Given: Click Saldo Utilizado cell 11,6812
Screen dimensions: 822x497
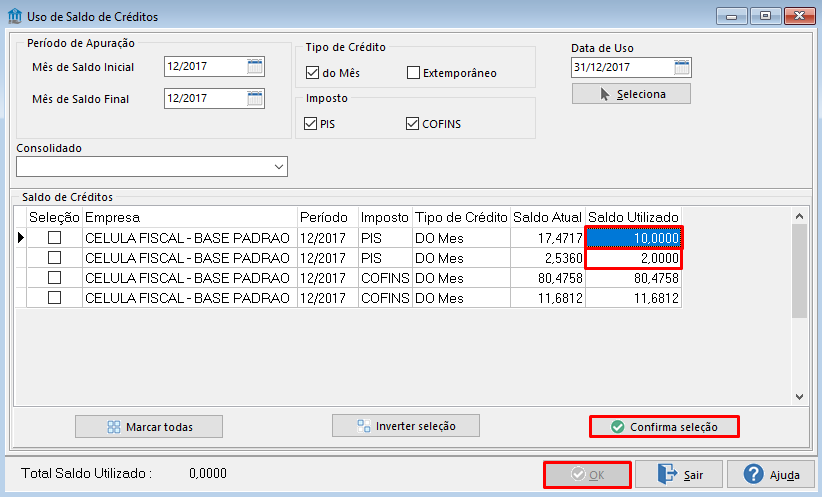Looking at the screenshot, I should (634, 298).
